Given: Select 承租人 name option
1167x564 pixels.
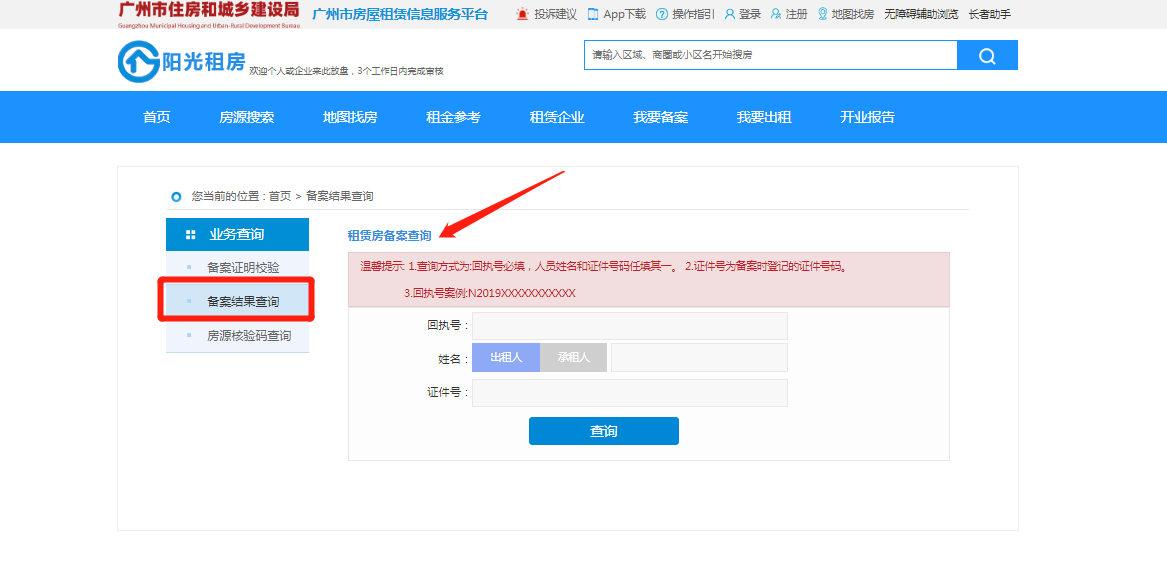Looking at the screenshot, I should 573,357.
